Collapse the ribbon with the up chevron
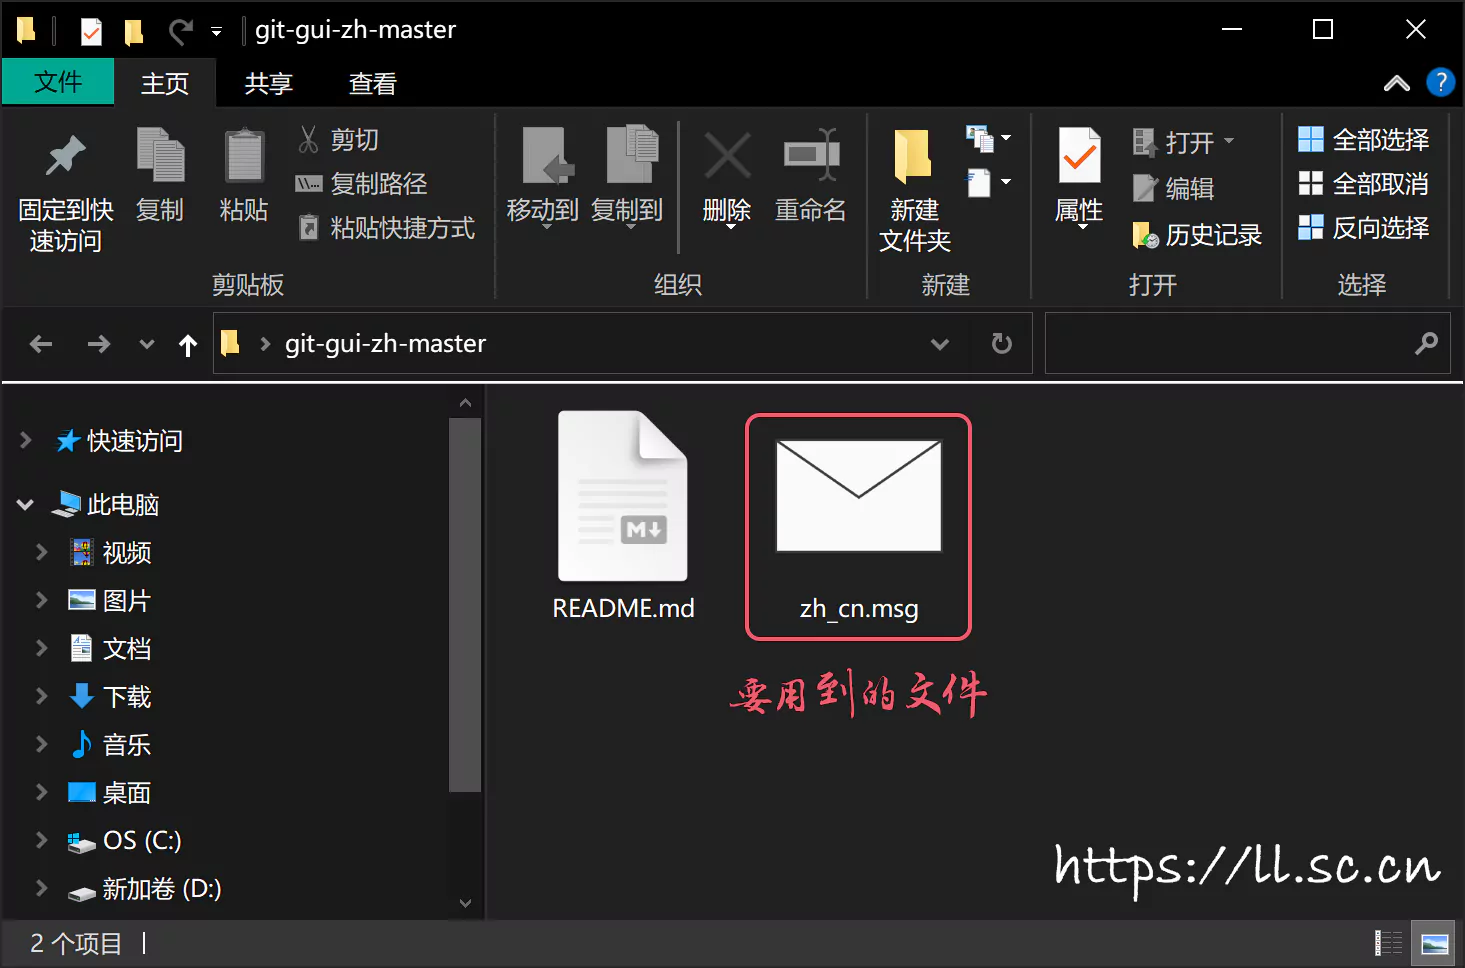 (1397, 84)
